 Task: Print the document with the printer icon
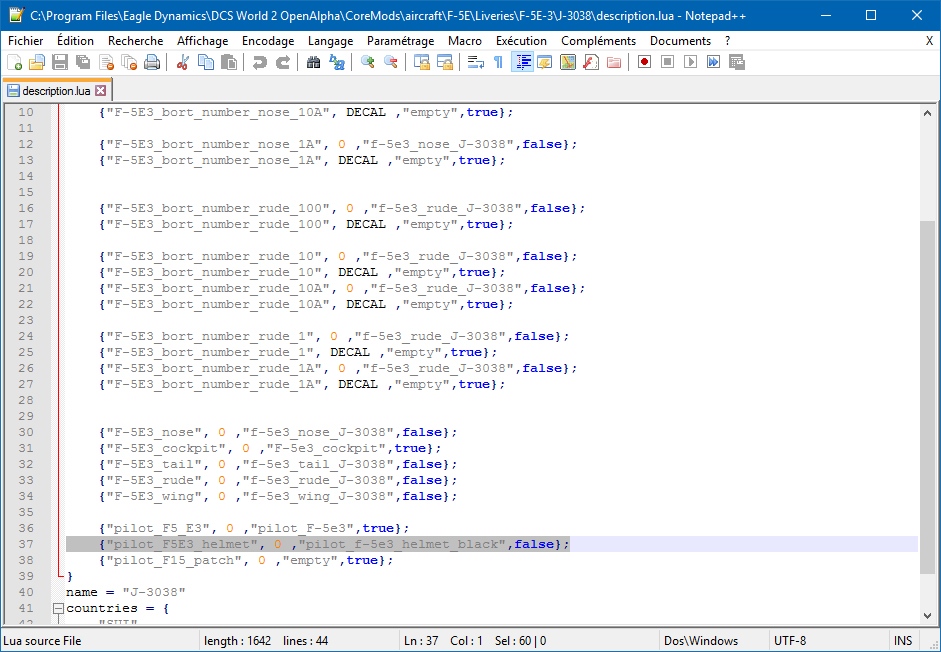pyautogui.click(x=152, y=62)
